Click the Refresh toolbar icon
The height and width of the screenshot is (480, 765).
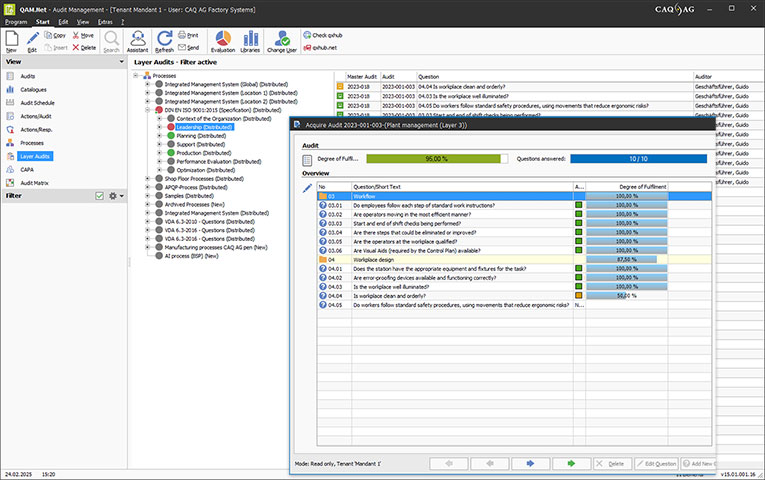(x=165, y=40)
